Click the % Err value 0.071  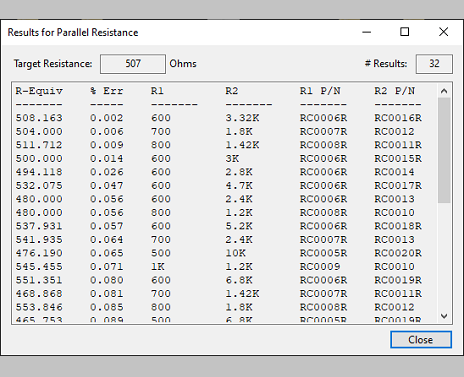pyautogui.click(x=107, y=267)
